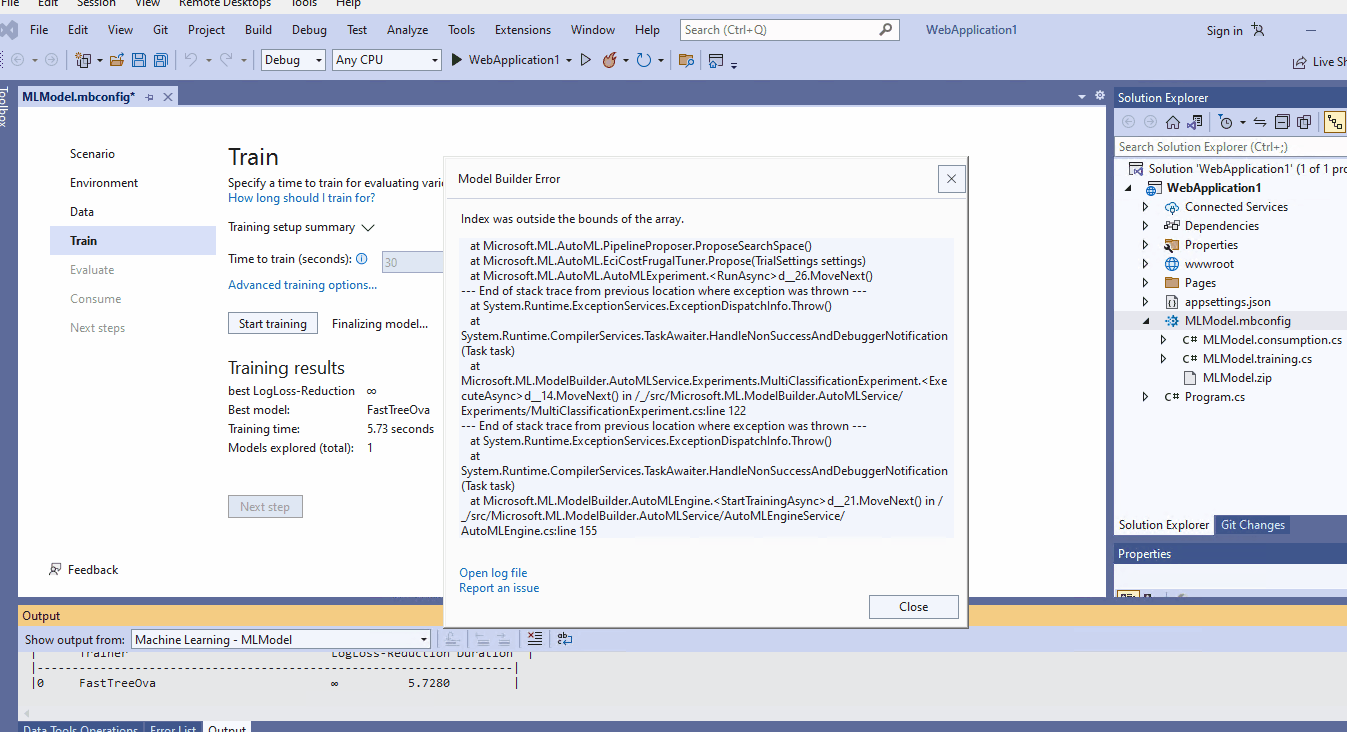Select MLModel.zip in Solution Explorer
The width and height of the screenshot is (1347, 732).
click(x=1237, y=378)
